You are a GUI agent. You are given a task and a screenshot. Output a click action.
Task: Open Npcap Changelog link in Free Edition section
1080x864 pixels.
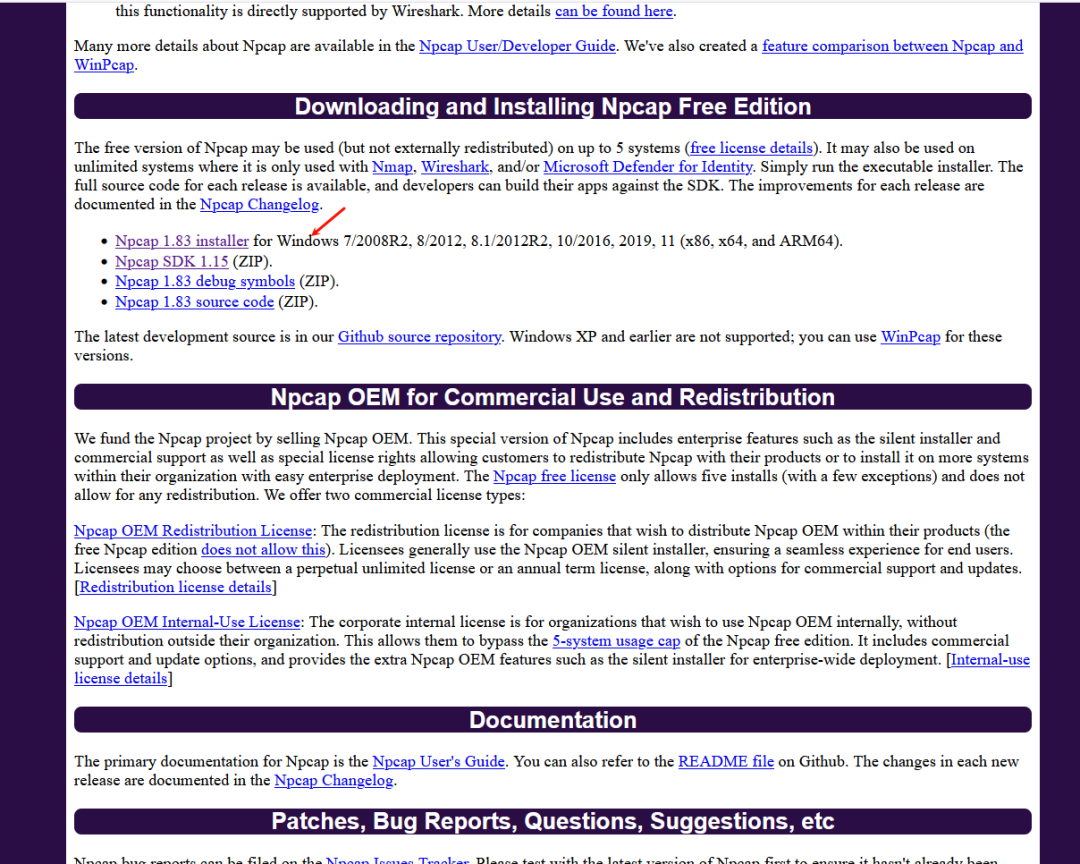pyautogui.click(x=260, y=205)
